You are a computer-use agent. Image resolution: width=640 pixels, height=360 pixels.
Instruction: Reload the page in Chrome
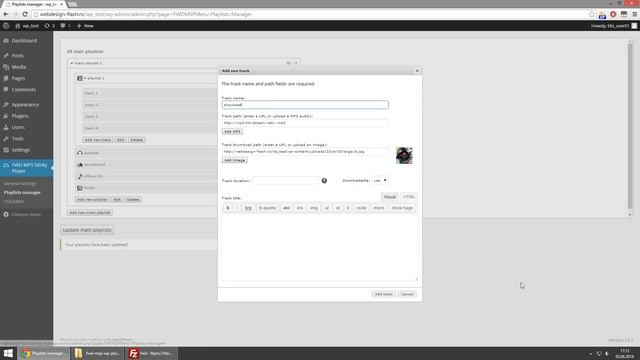pos(25,14)
